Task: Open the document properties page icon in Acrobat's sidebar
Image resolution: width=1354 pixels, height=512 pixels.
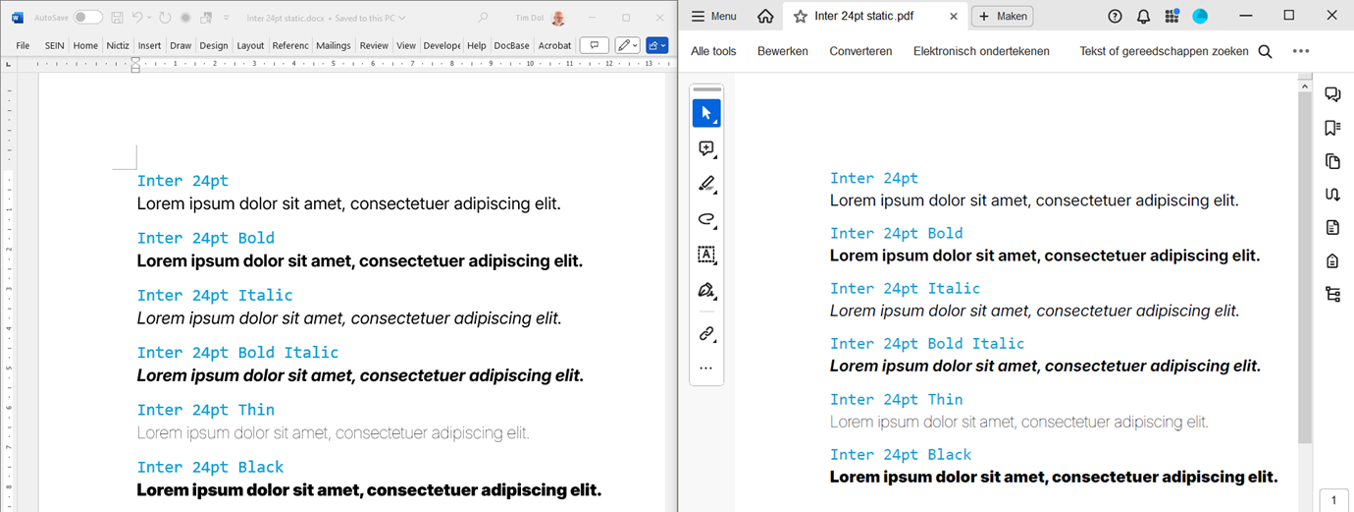Action: (1332, 227)
